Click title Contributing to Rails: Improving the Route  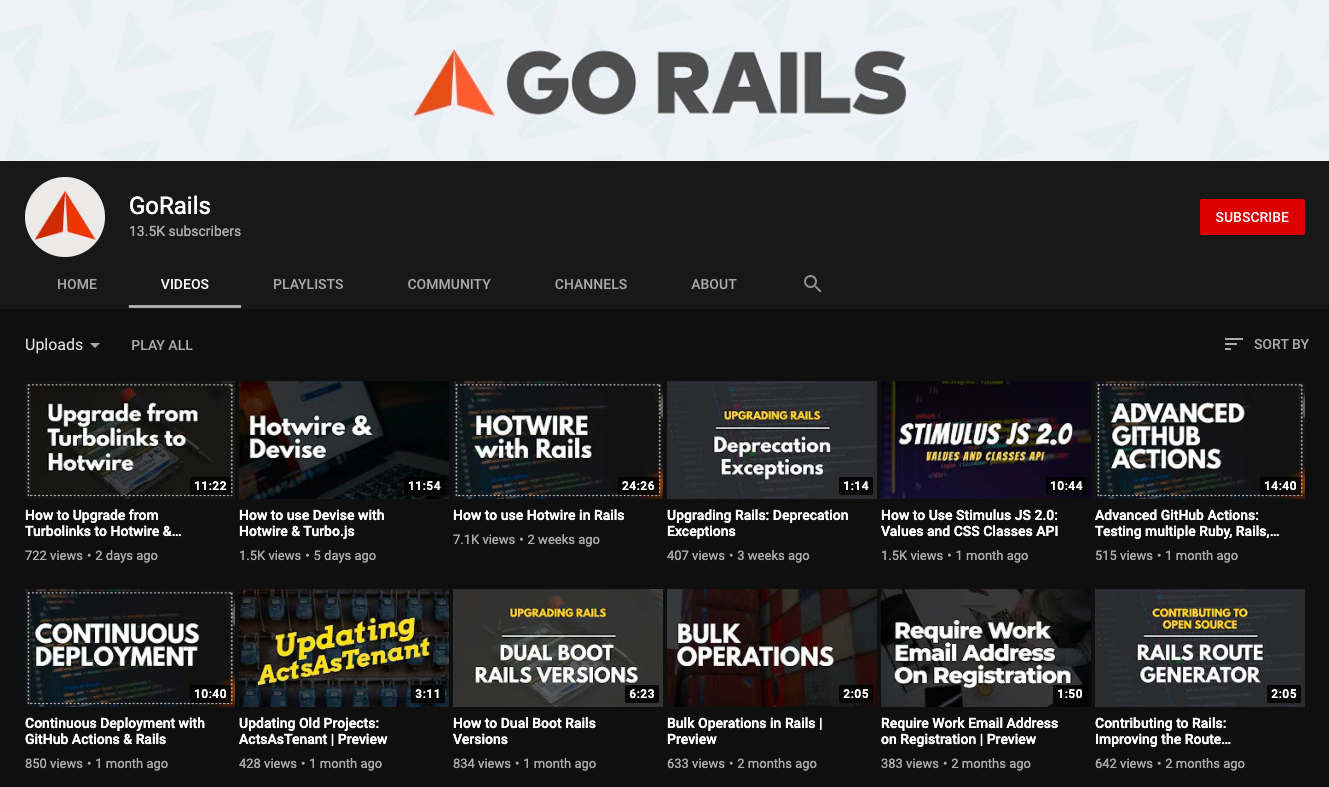(x=1163, y=731)
